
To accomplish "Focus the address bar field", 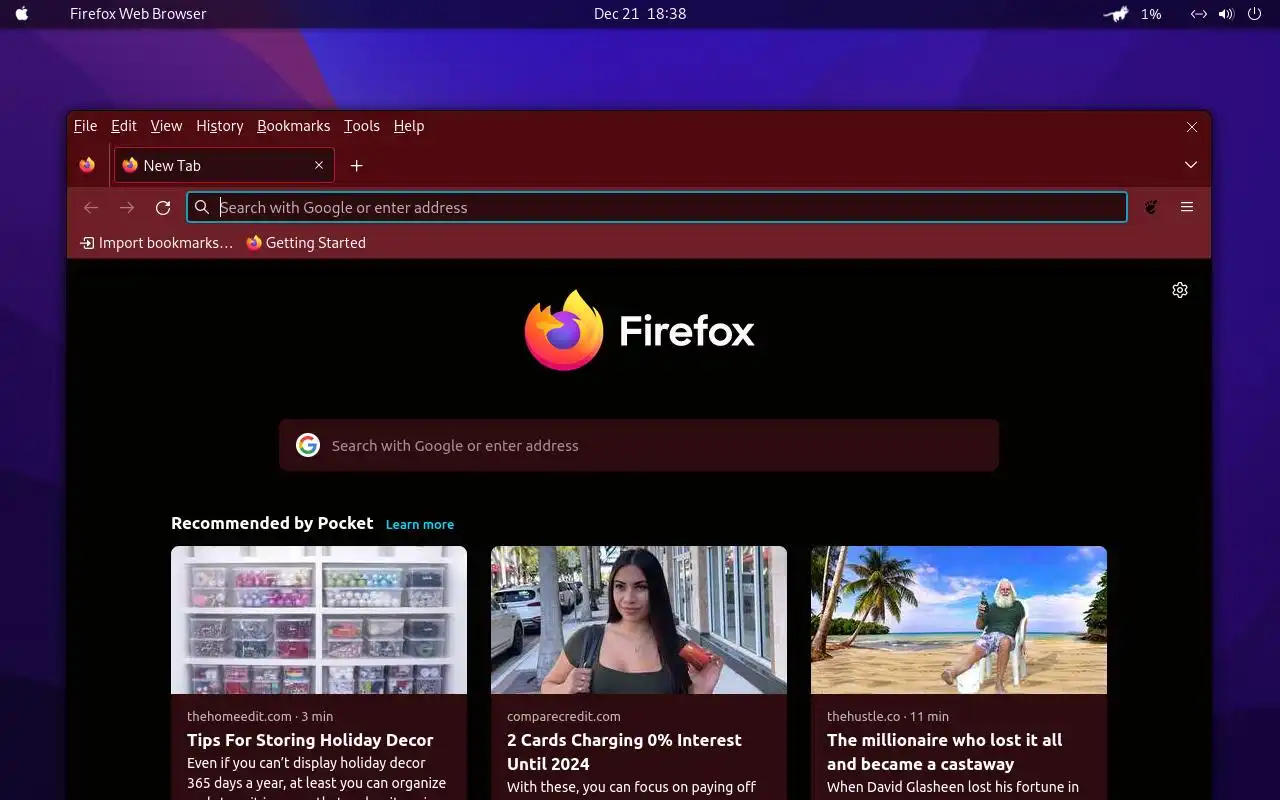I will pos(657,207).
